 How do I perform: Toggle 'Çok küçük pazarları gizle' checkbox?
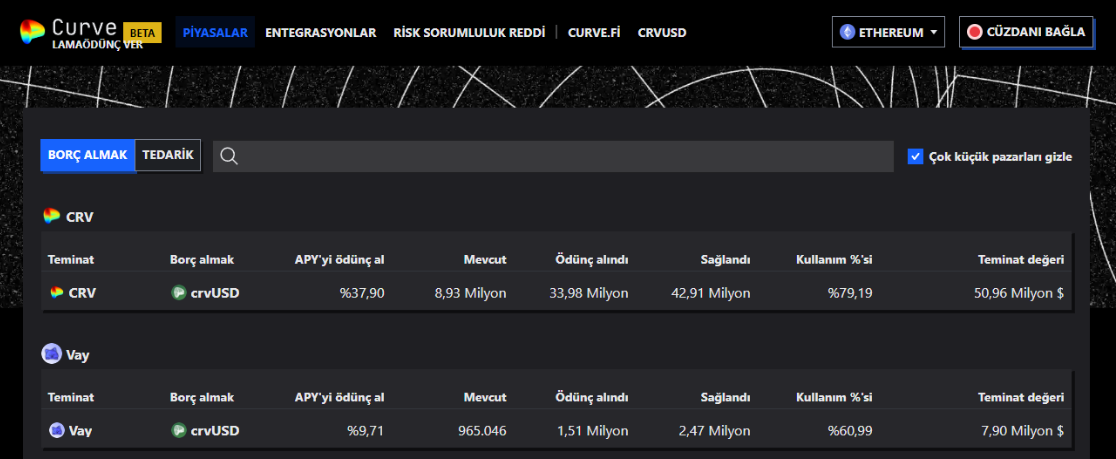(x=915, y=157)
